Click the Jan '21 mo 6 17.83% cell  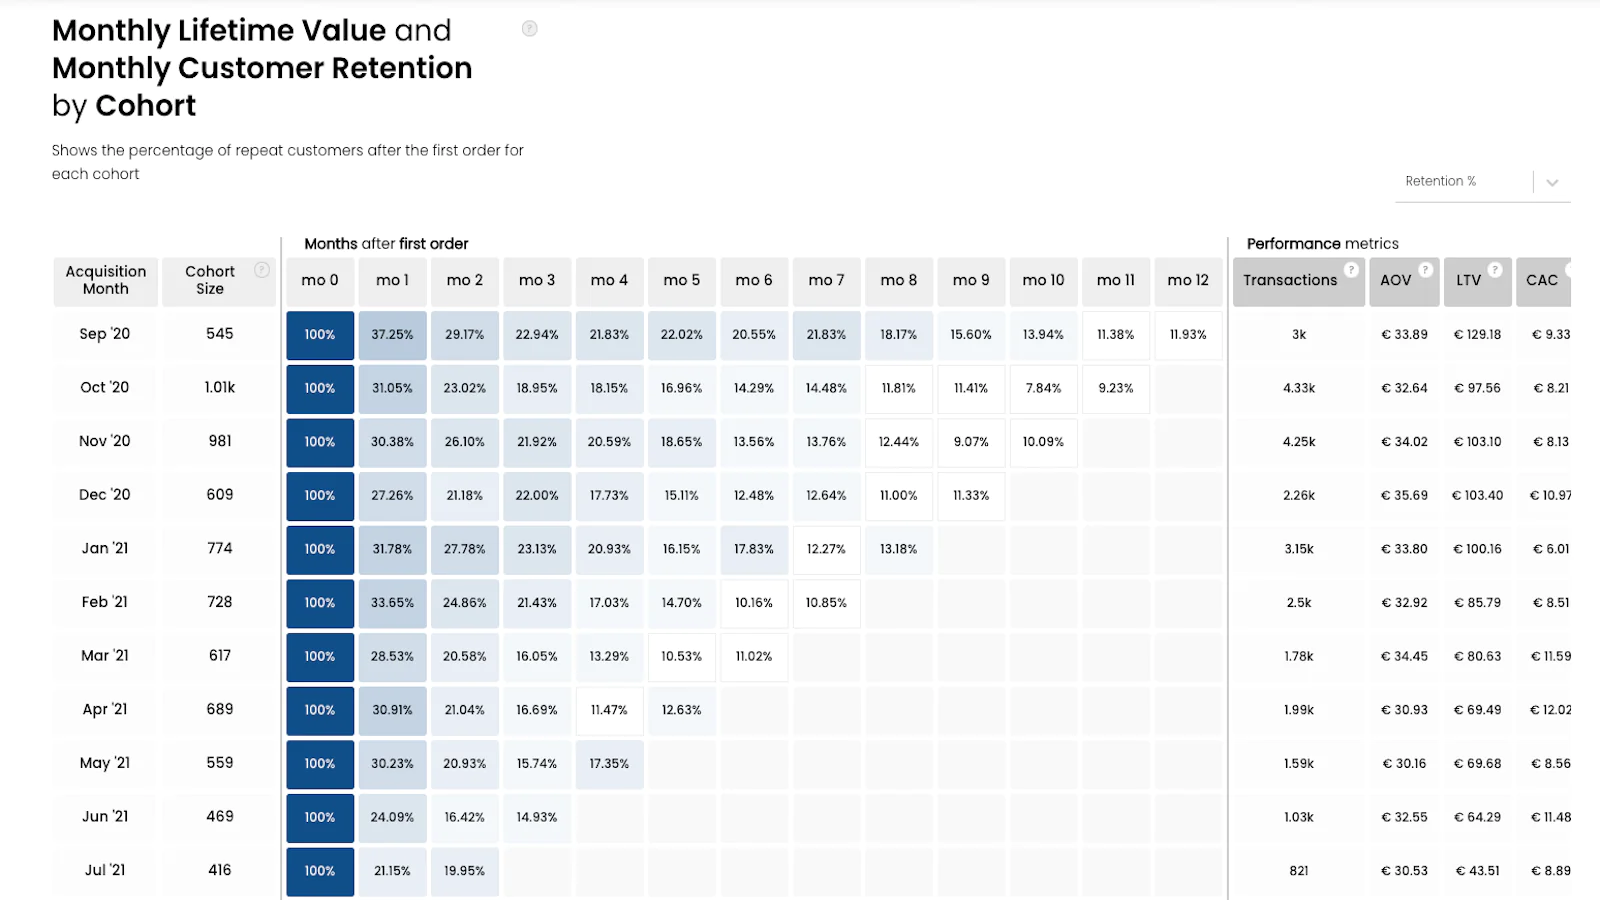pos(754,549)
